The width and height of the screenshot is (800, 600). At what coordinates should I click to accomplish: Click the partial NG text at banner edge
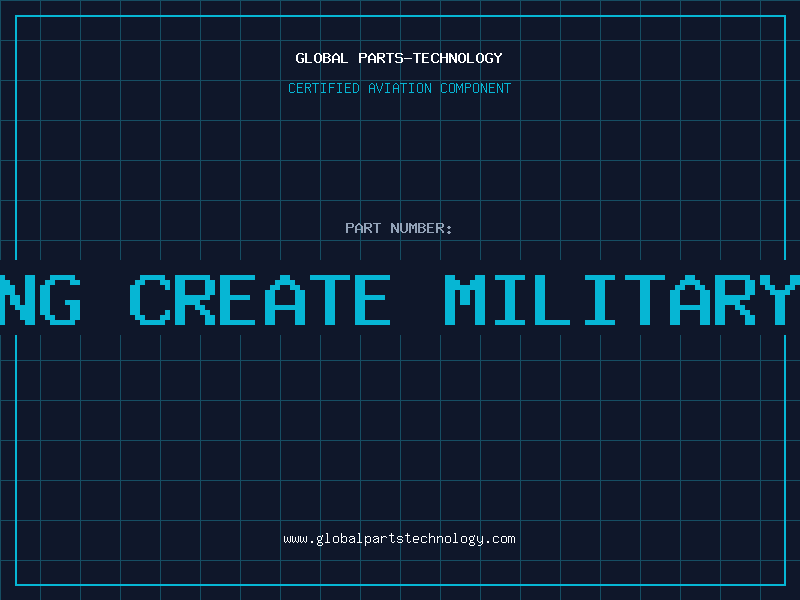(x=40, y=299)
